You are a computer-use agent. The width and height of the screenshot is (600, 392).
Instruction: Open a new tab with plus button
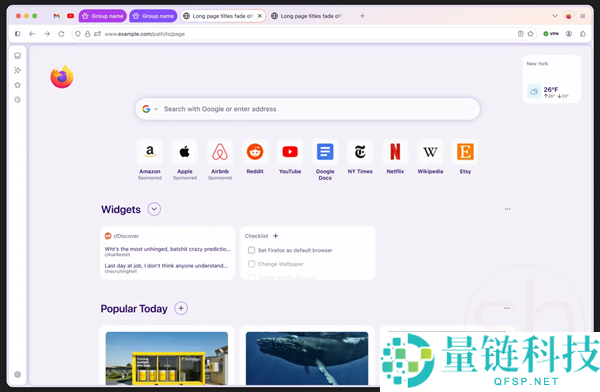pos(362,16)
